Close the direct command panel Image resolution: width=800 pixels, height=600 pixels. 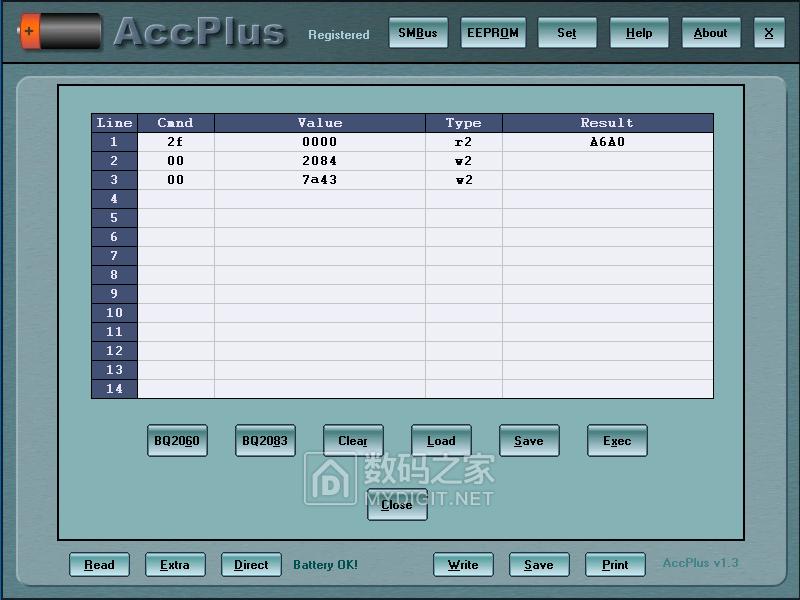(x=397, y=505)
